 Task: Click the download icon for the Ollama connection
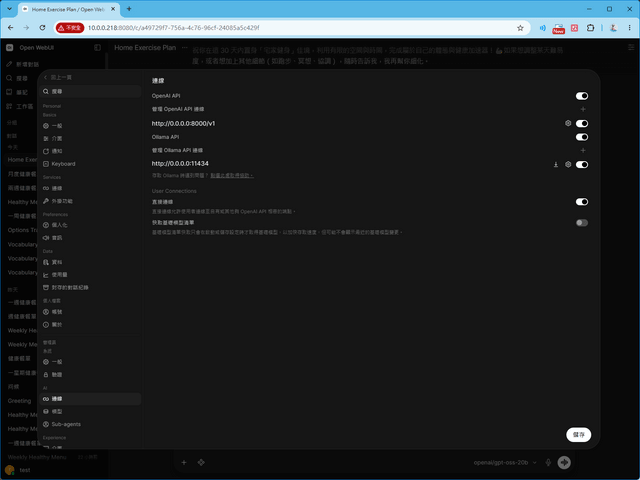(x=556, y=164)
